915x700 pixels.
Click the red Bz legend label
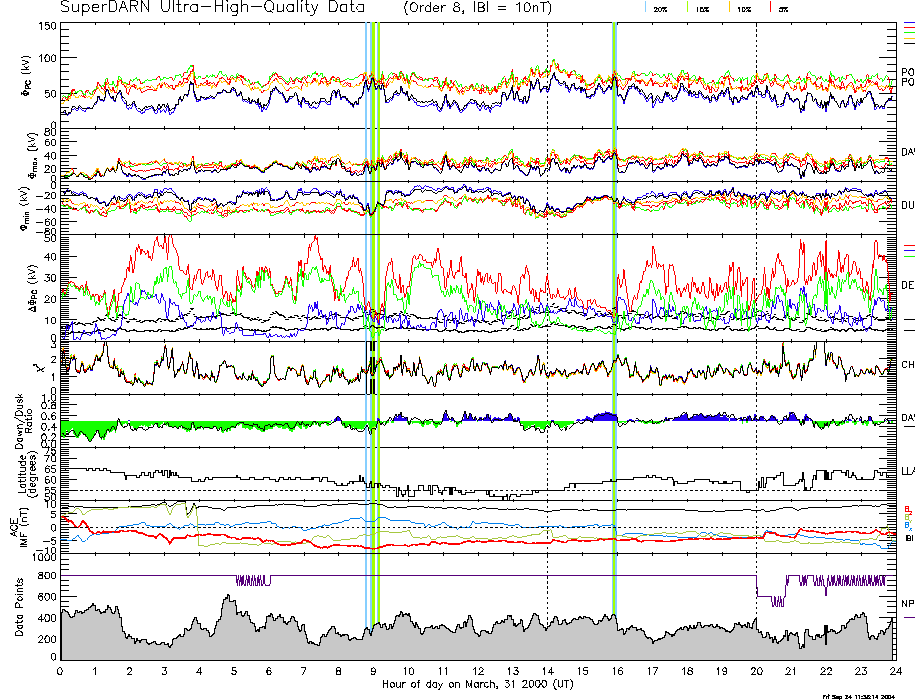907,510
